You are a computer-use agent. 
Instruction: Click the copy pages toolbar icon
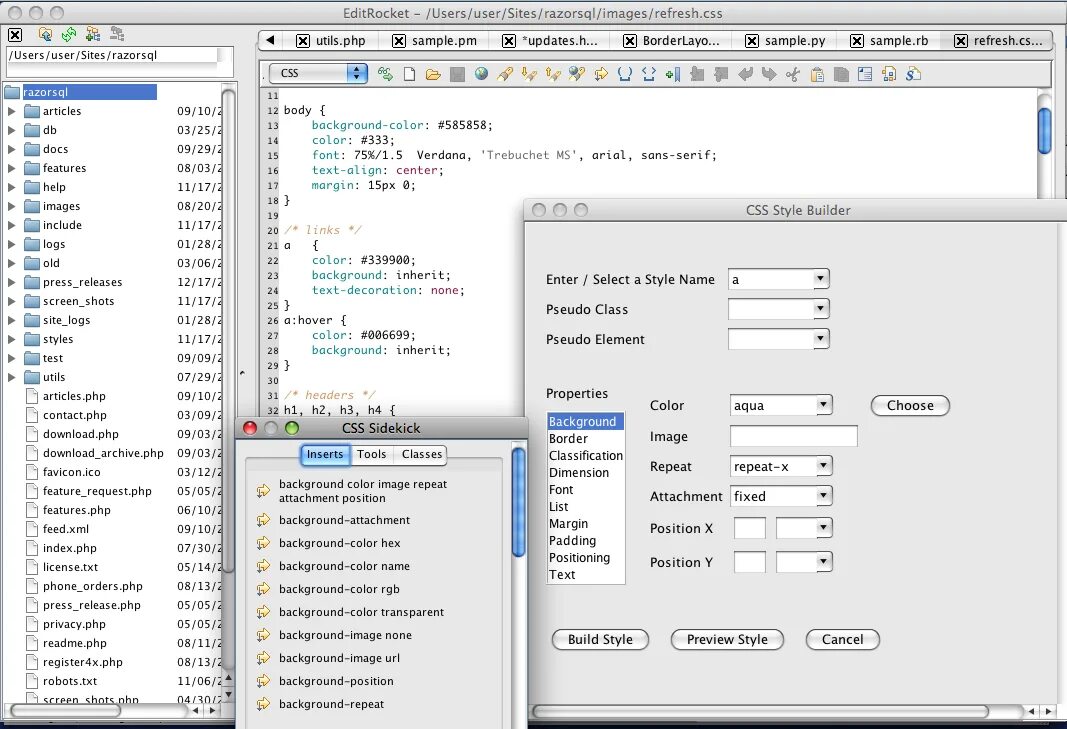pos(841,74)
